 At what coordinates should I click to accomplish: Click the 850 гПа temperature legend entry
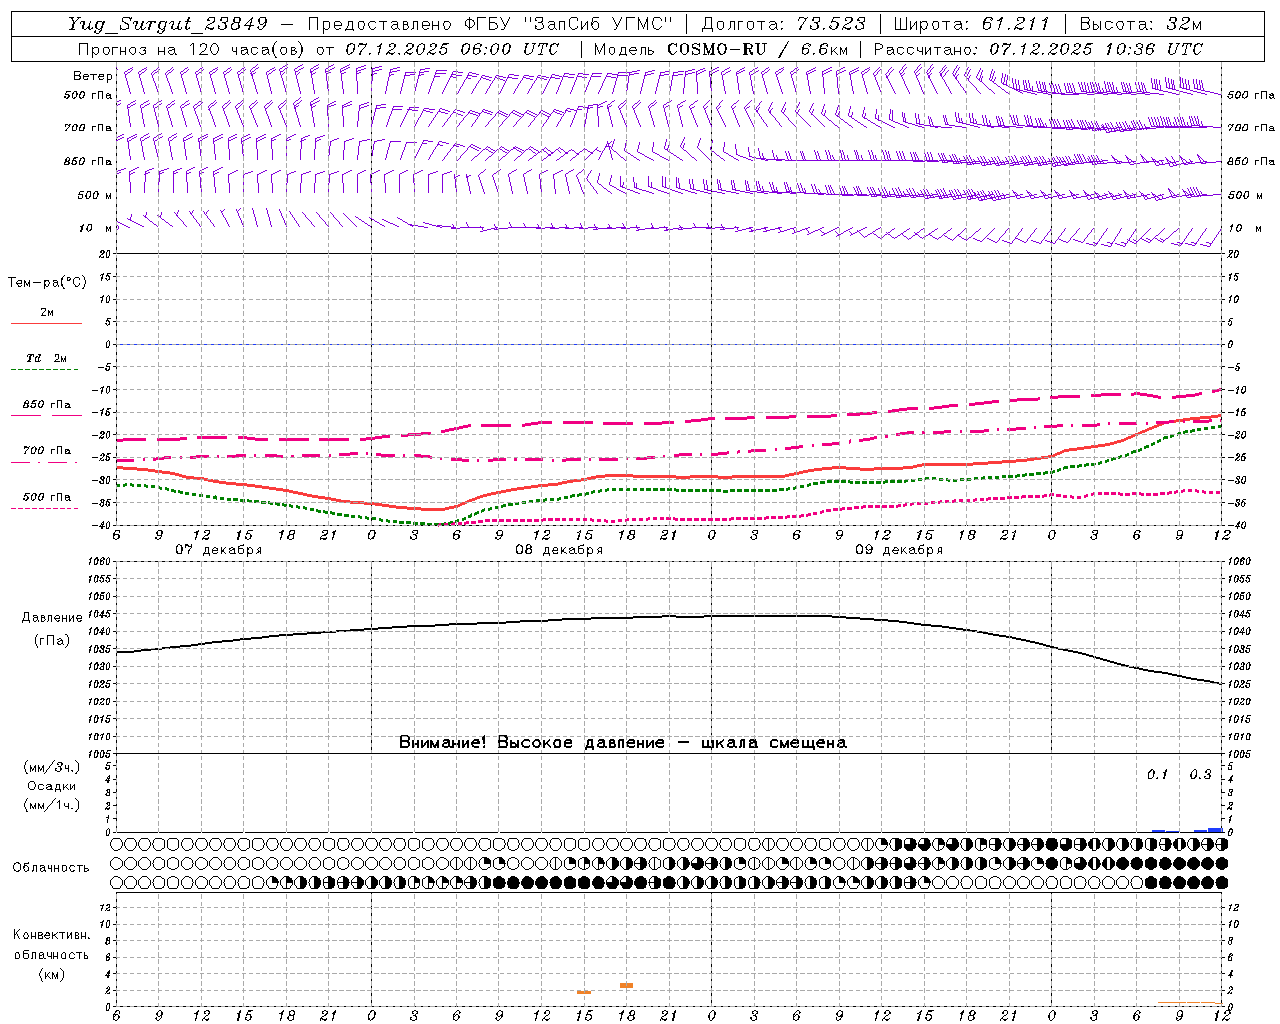point(47,405)
